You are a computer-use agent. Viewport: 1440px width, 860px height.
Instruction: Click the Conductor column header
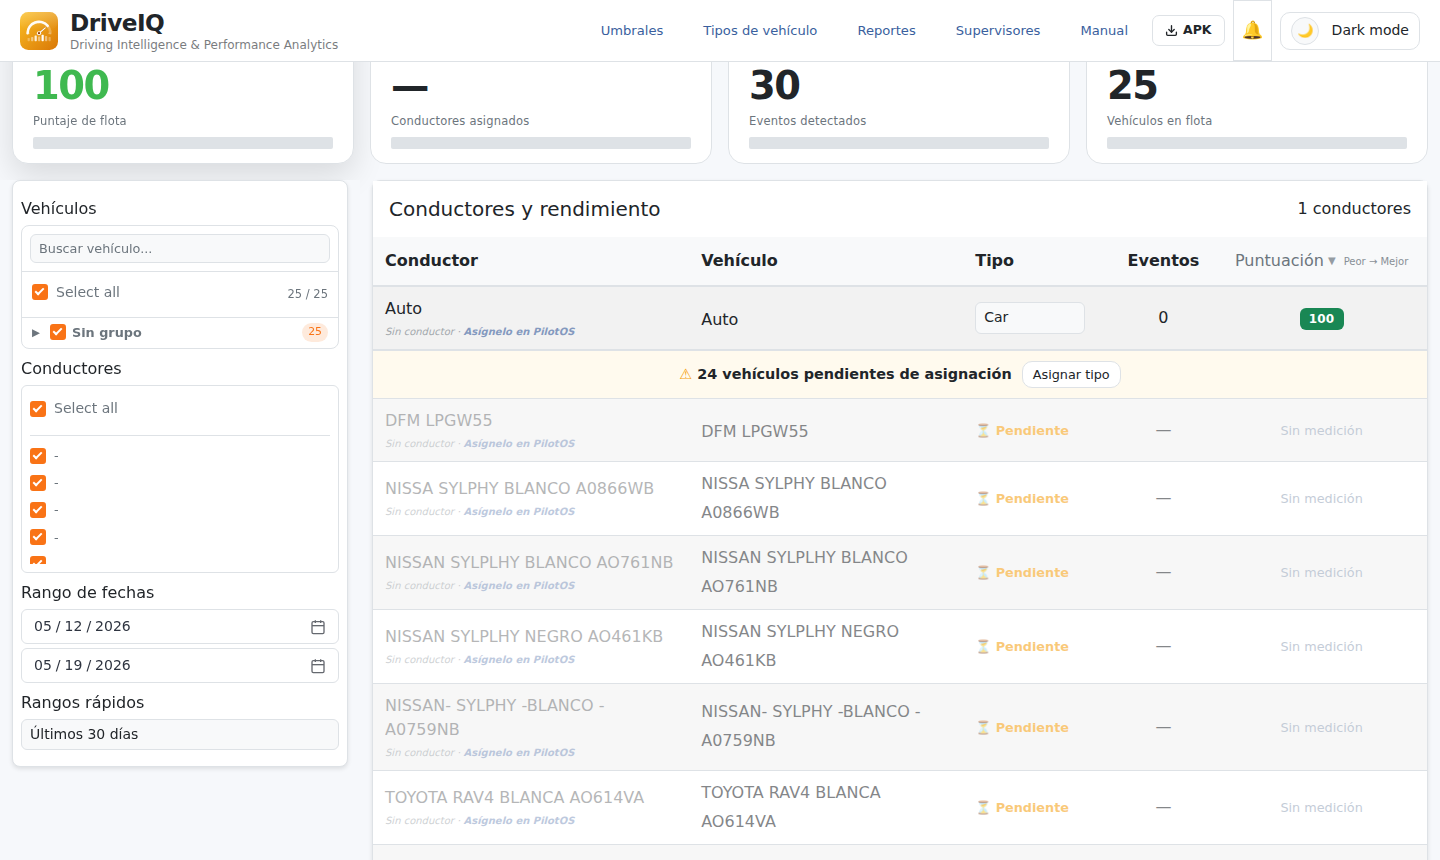tap(431, 260)
